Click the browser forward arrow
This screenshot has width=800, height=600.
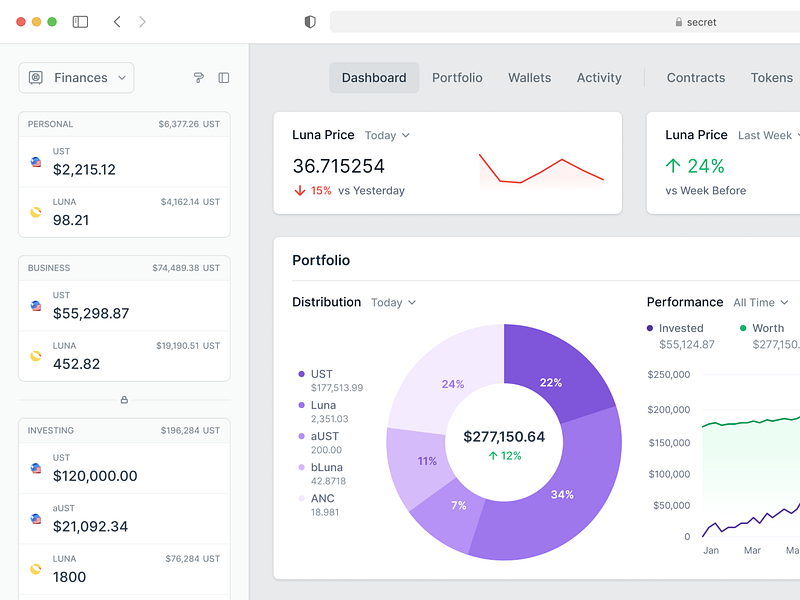point(142,21)
